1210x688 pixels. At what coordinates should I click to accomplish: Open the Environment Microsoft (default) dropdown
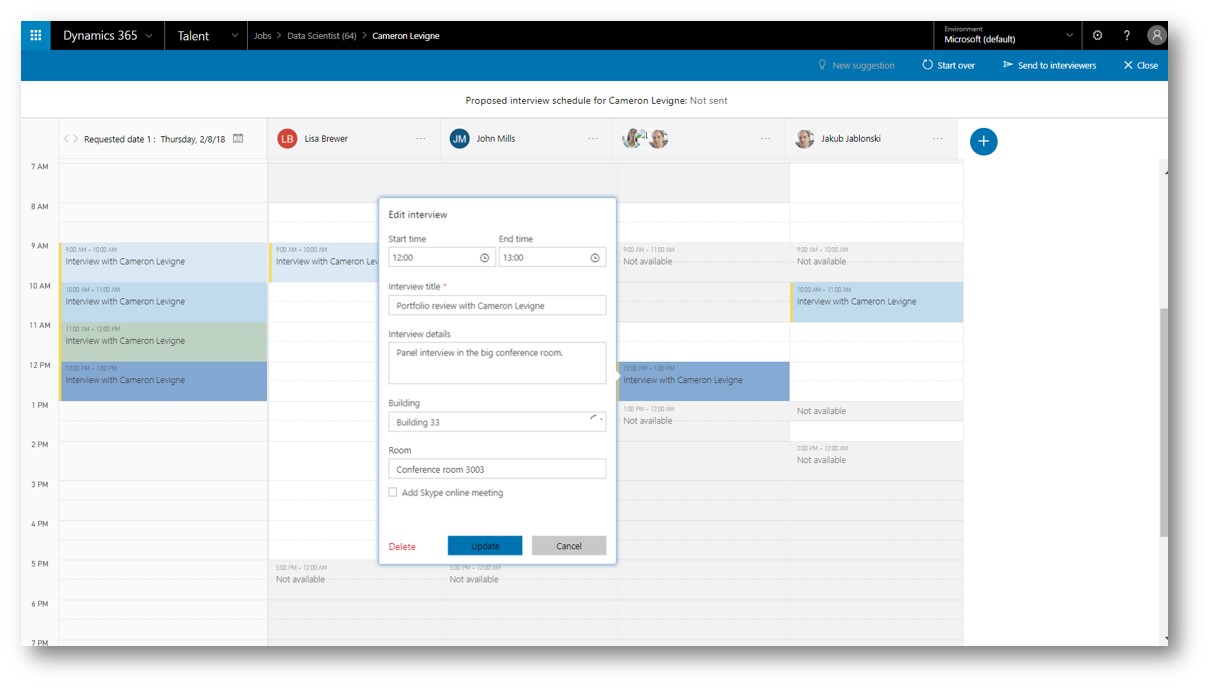(1070, 36)
